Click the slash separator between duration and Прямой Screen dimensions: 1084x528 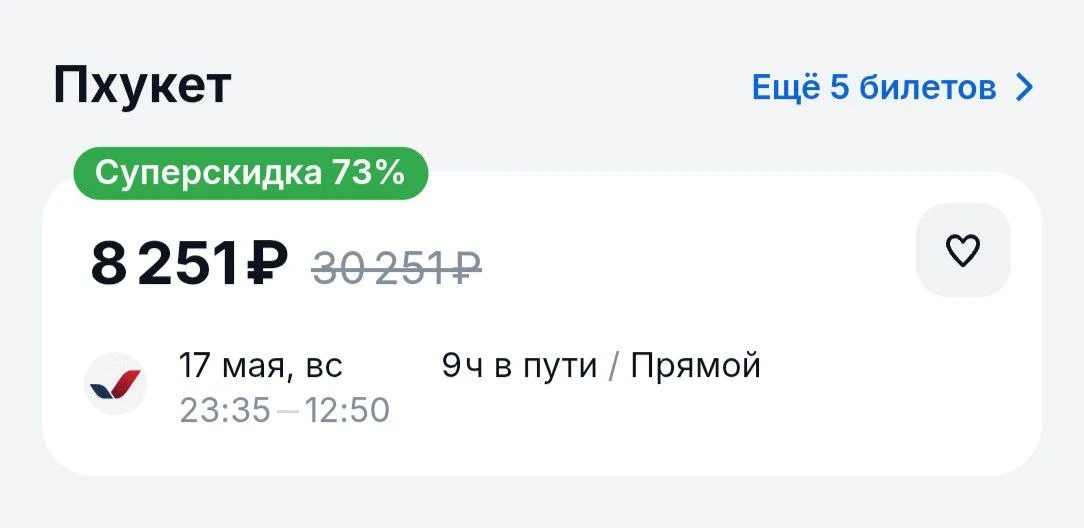click(x=611, y=366)
